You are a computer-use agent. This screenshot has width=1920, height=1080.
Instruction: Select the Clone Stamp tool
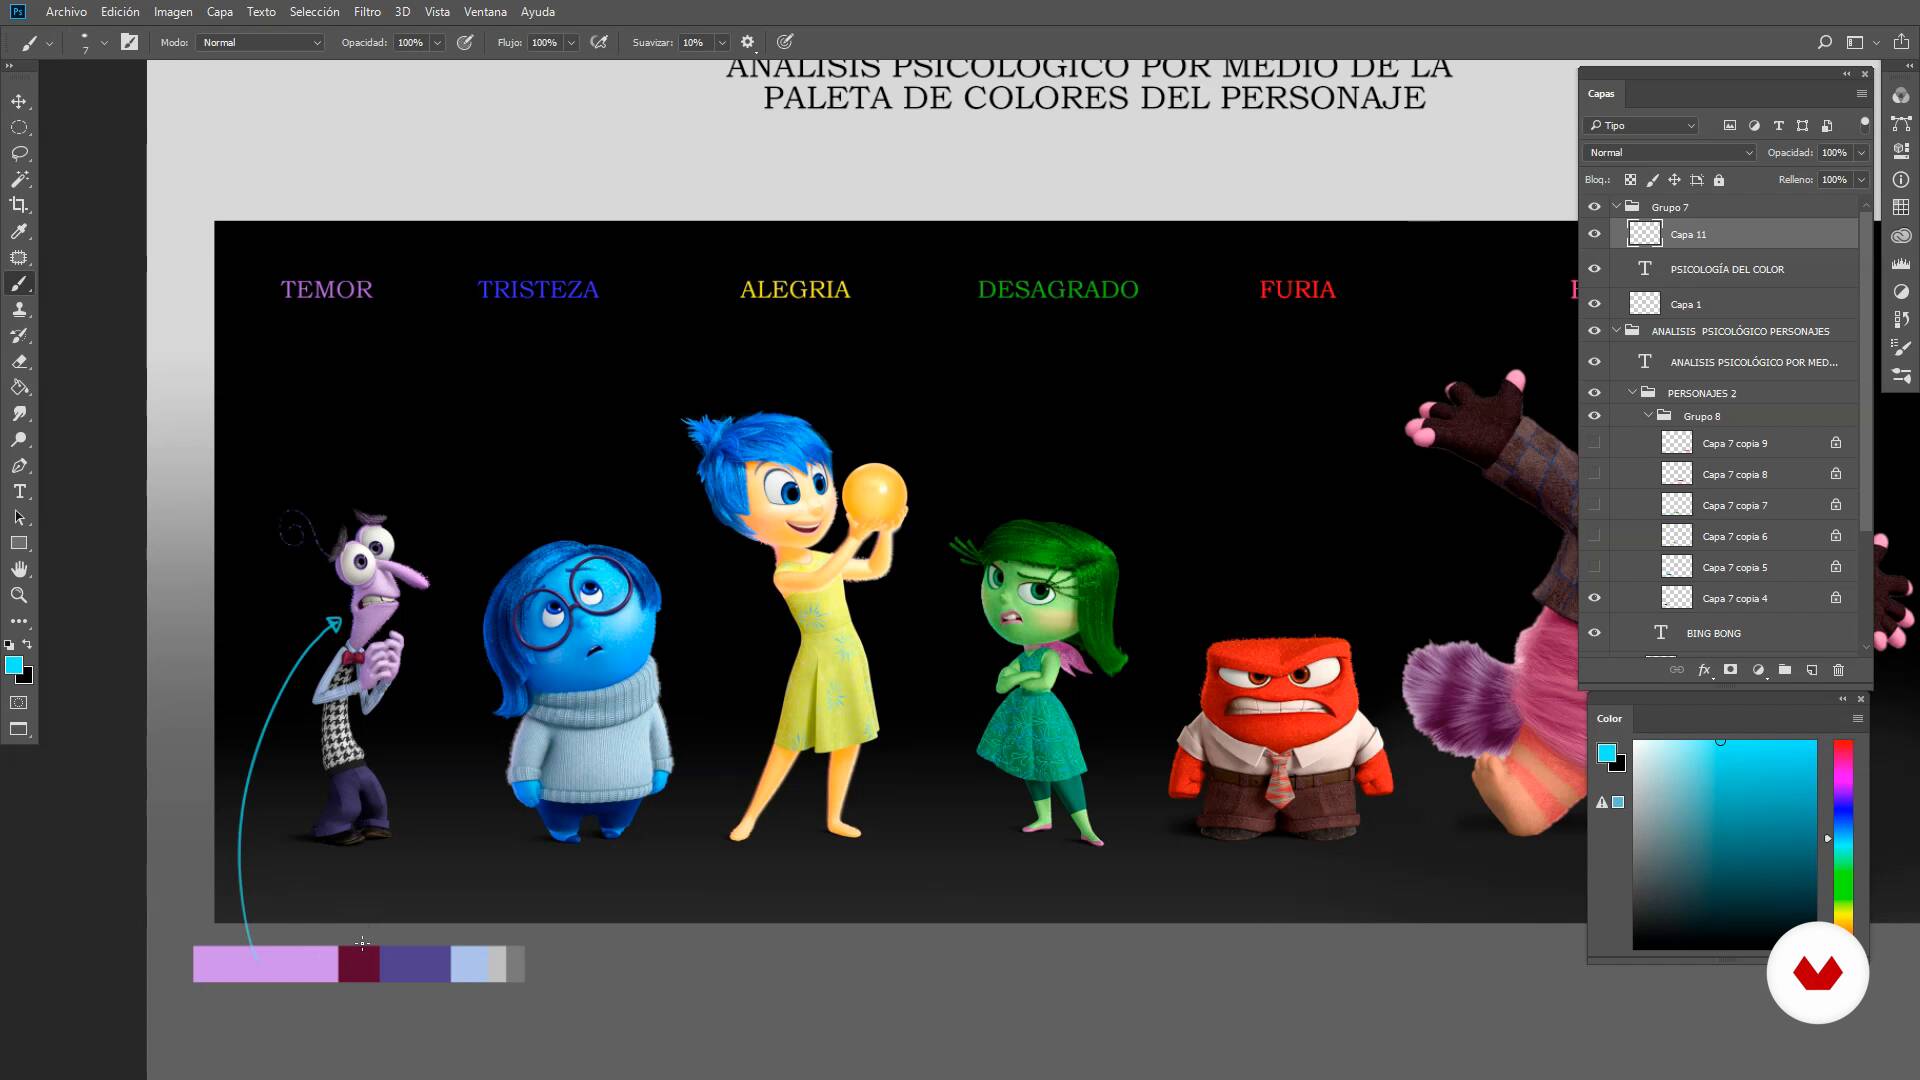[x=19, y=310]
